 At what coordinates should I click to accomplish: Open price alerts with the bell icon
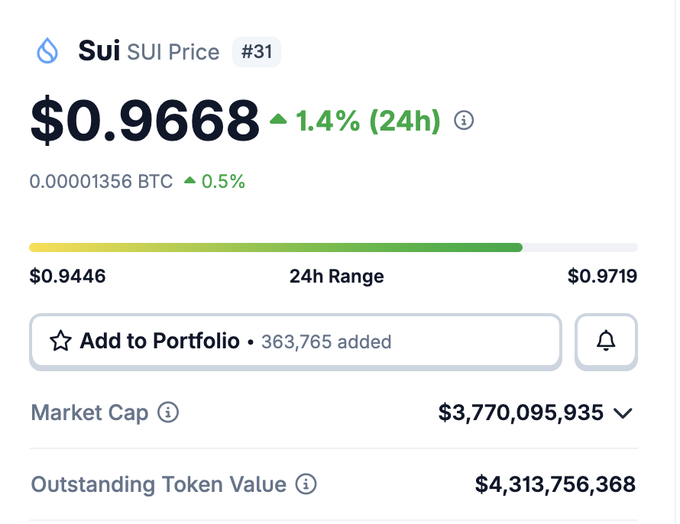point(606,341)
